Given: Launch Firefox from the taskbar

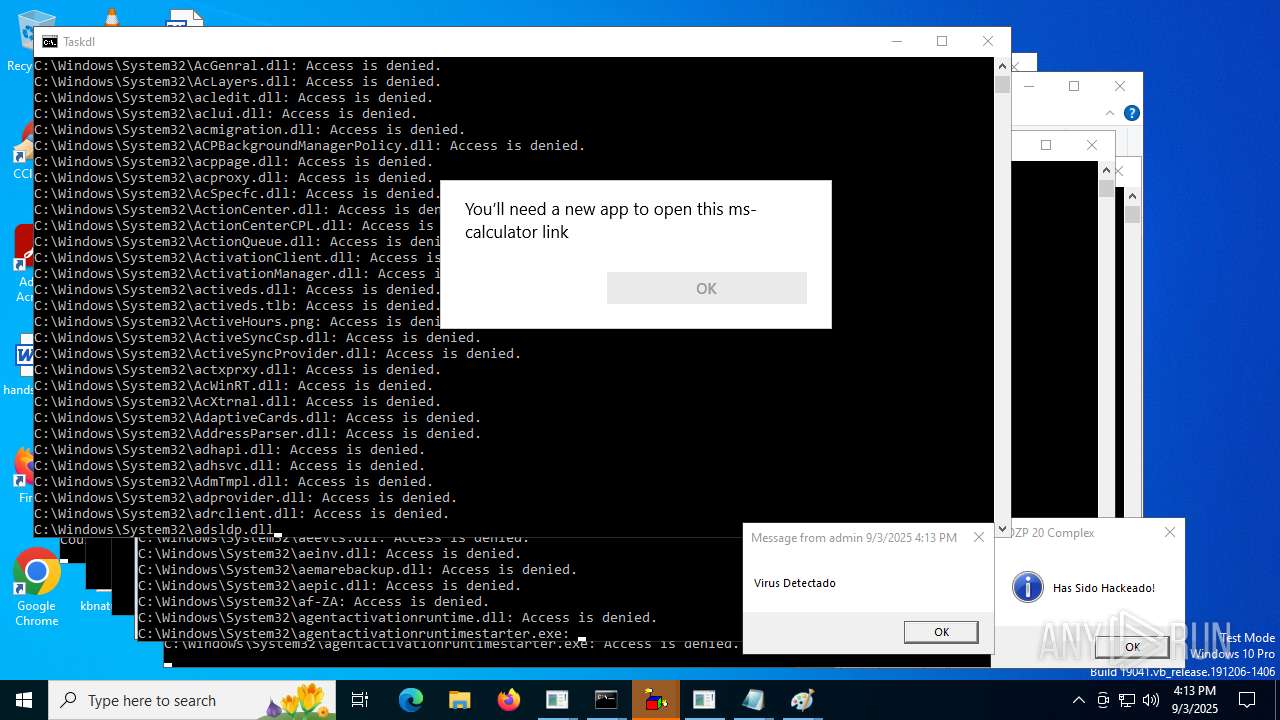Looking at the screenshot, I should pyautogui.click(x=509, y=700).
